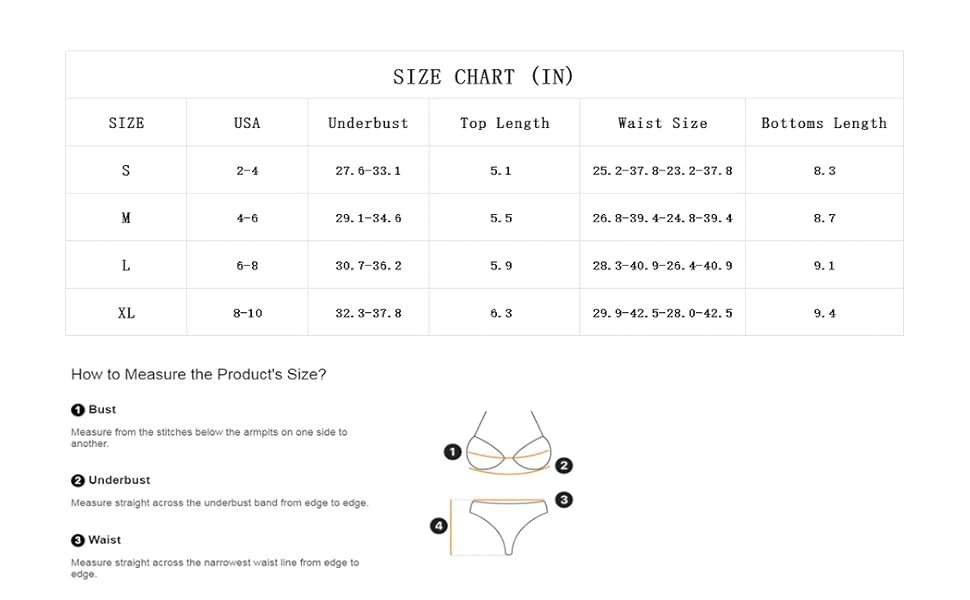
Task: Click the number 1 Bust bullet icon
Action: click(x=77, y=410)
